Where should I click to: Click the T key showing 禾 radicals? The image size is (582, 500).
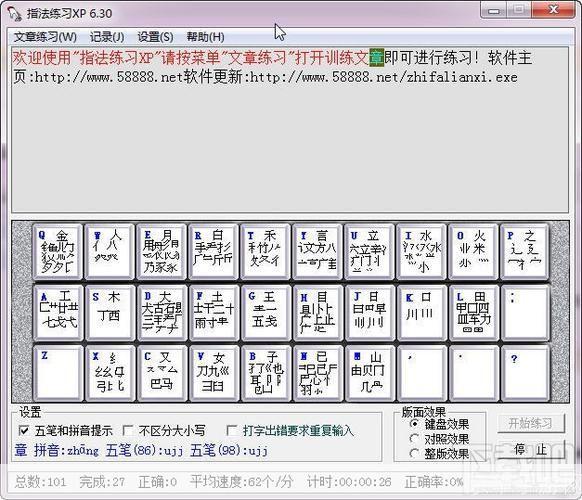[265, 251]
